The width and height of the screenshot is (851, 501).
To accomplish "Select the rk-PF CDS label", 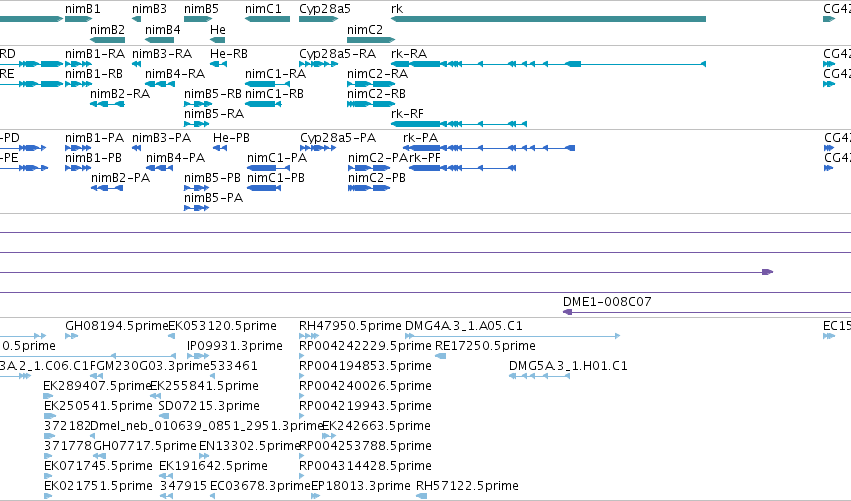I will coord(424,158).
